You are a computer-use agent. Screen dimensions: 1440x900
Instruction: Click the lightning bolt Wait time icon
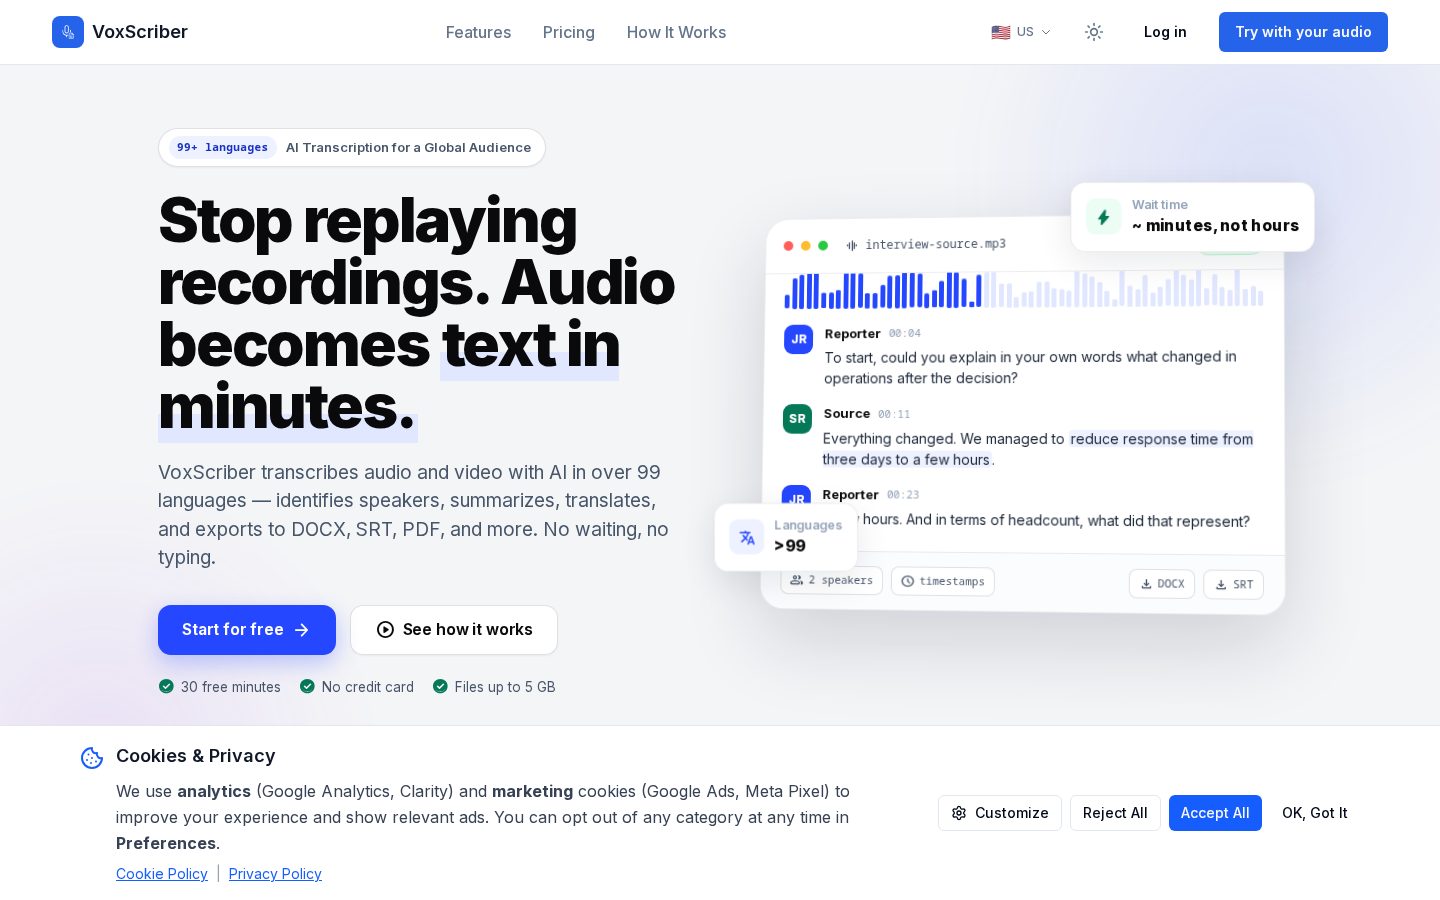coord(1104,217)
